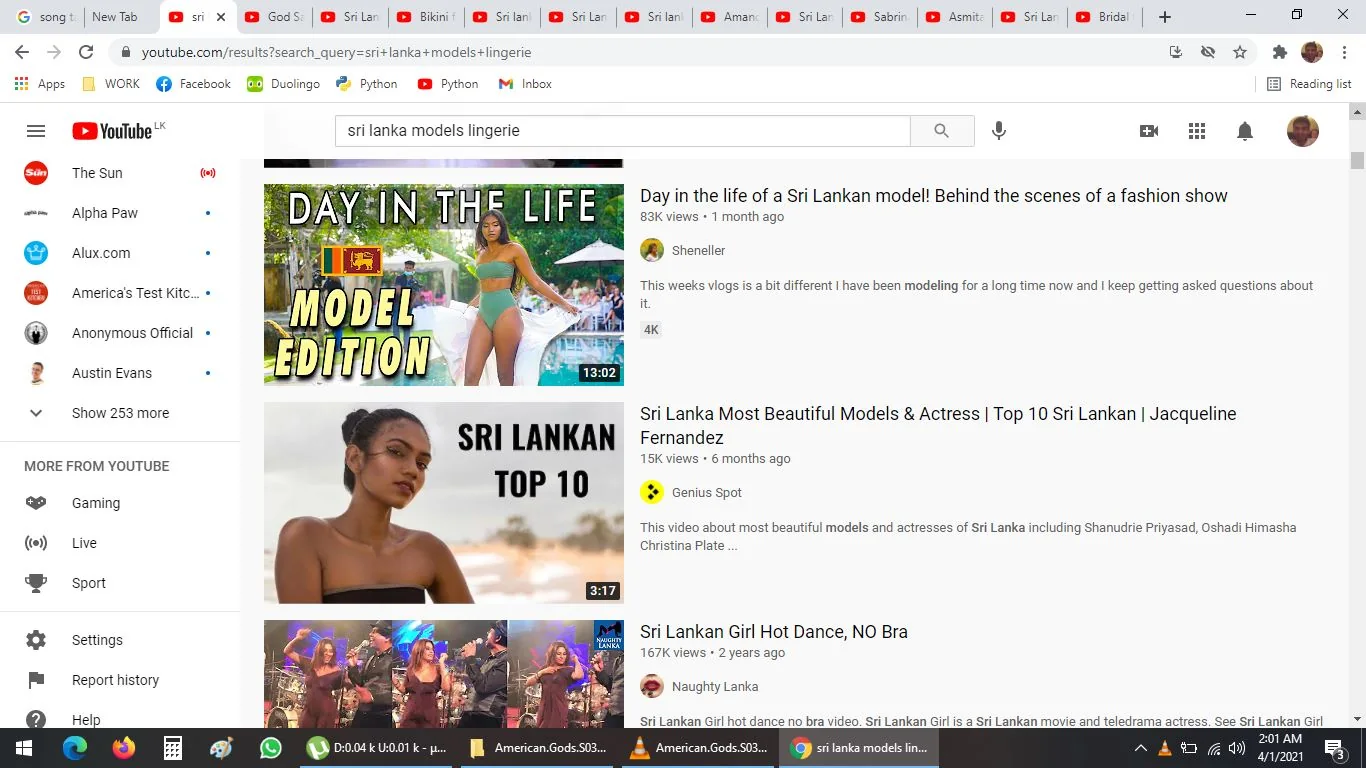The image size is (1366, 768).
Task: Open the YouTube guide hamburger menu
Action: click(x=36, y=131)
